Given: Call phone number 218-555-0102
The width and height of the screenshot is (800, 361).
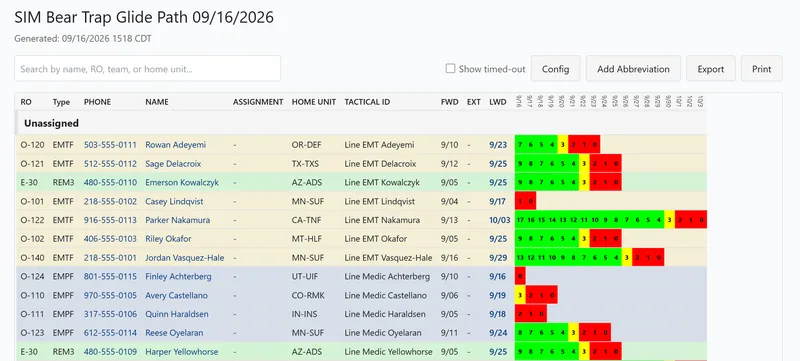Looking at the screenshot, I should coord(110,201).
